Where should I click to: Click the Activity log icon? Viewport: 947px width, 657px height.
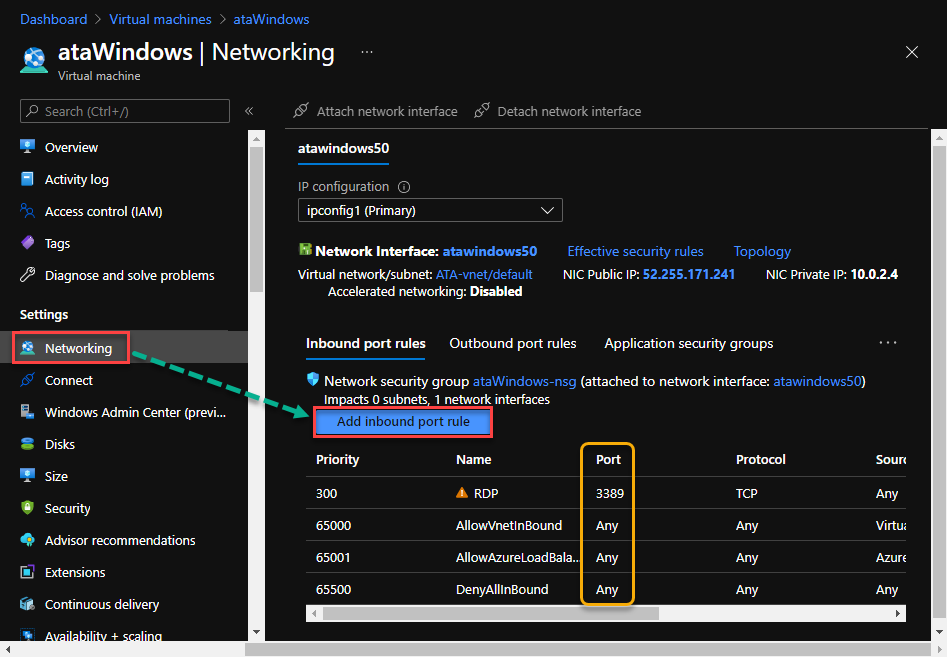(27, 179)
